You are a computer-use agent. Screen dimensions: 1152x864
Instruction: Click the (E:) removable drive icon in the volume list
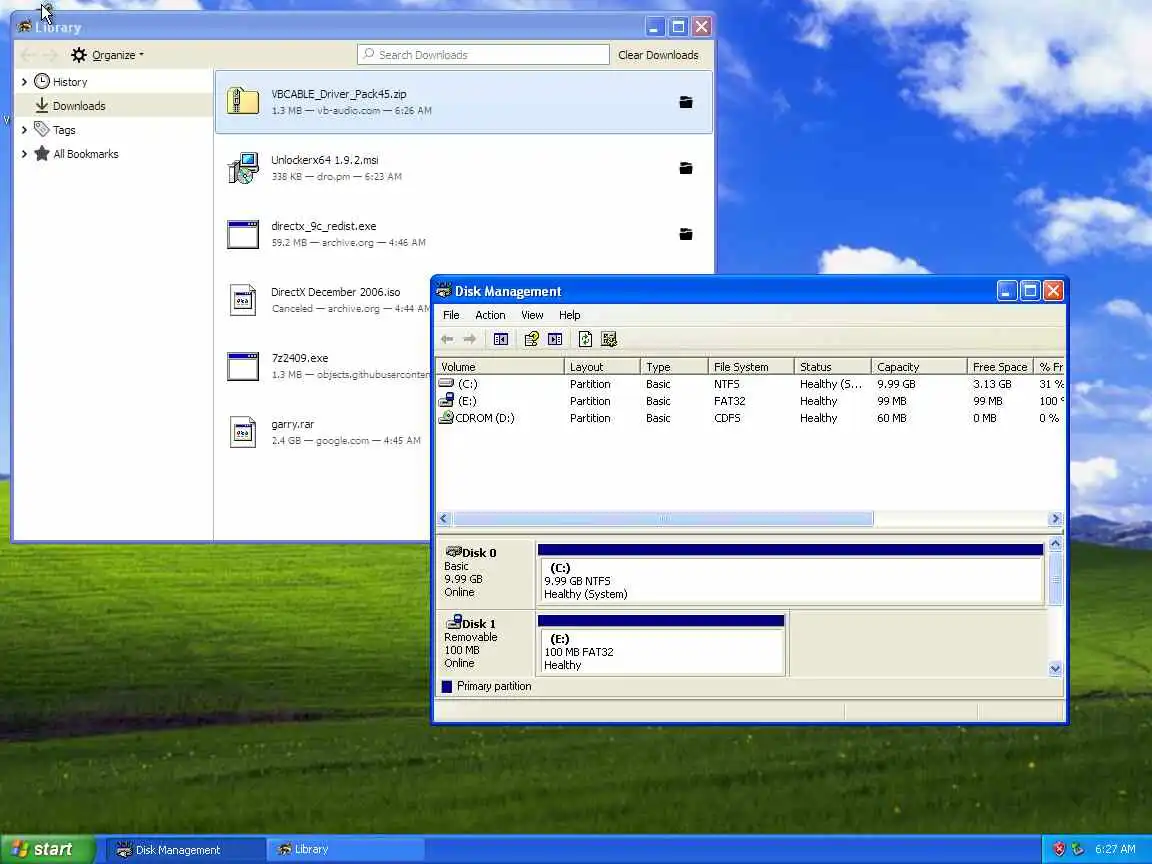(x=446, y=400)
